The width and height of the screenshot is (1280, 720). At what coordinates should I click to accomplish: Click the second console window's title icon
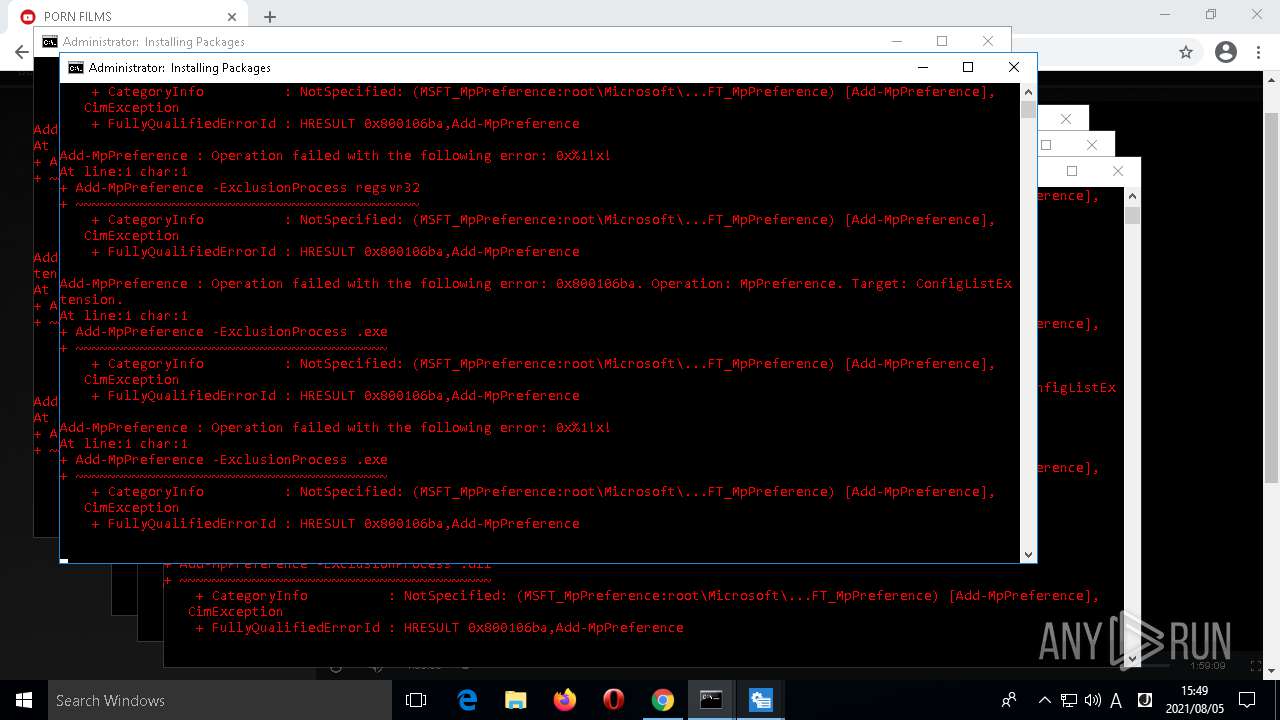pos(50,41)
